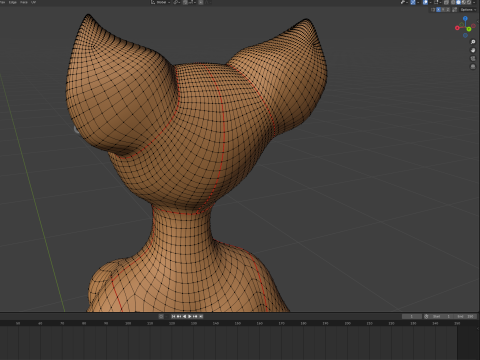Open the snapping options dropdown
480x360 pixels.
[192, 2]
